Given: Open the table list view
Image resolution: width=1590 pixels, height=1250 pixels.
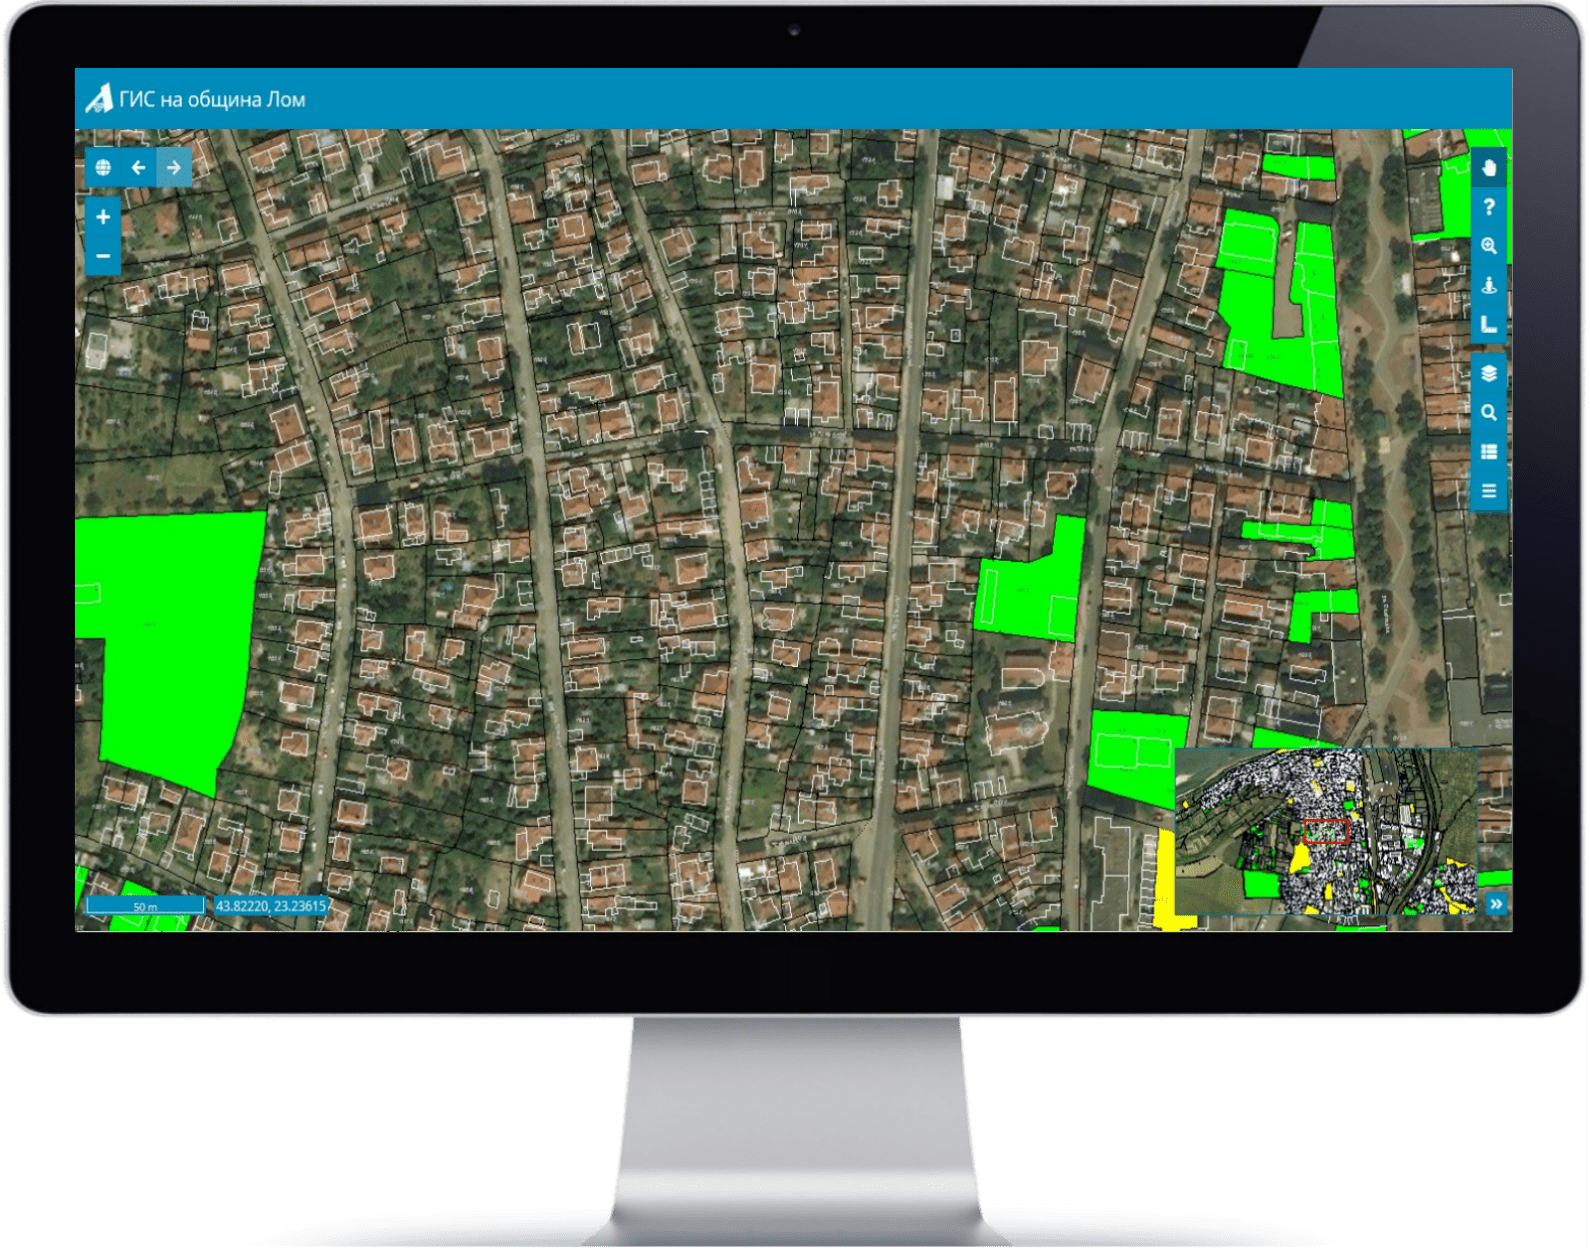Looking at the screenshot, I should click(1489, 452).
